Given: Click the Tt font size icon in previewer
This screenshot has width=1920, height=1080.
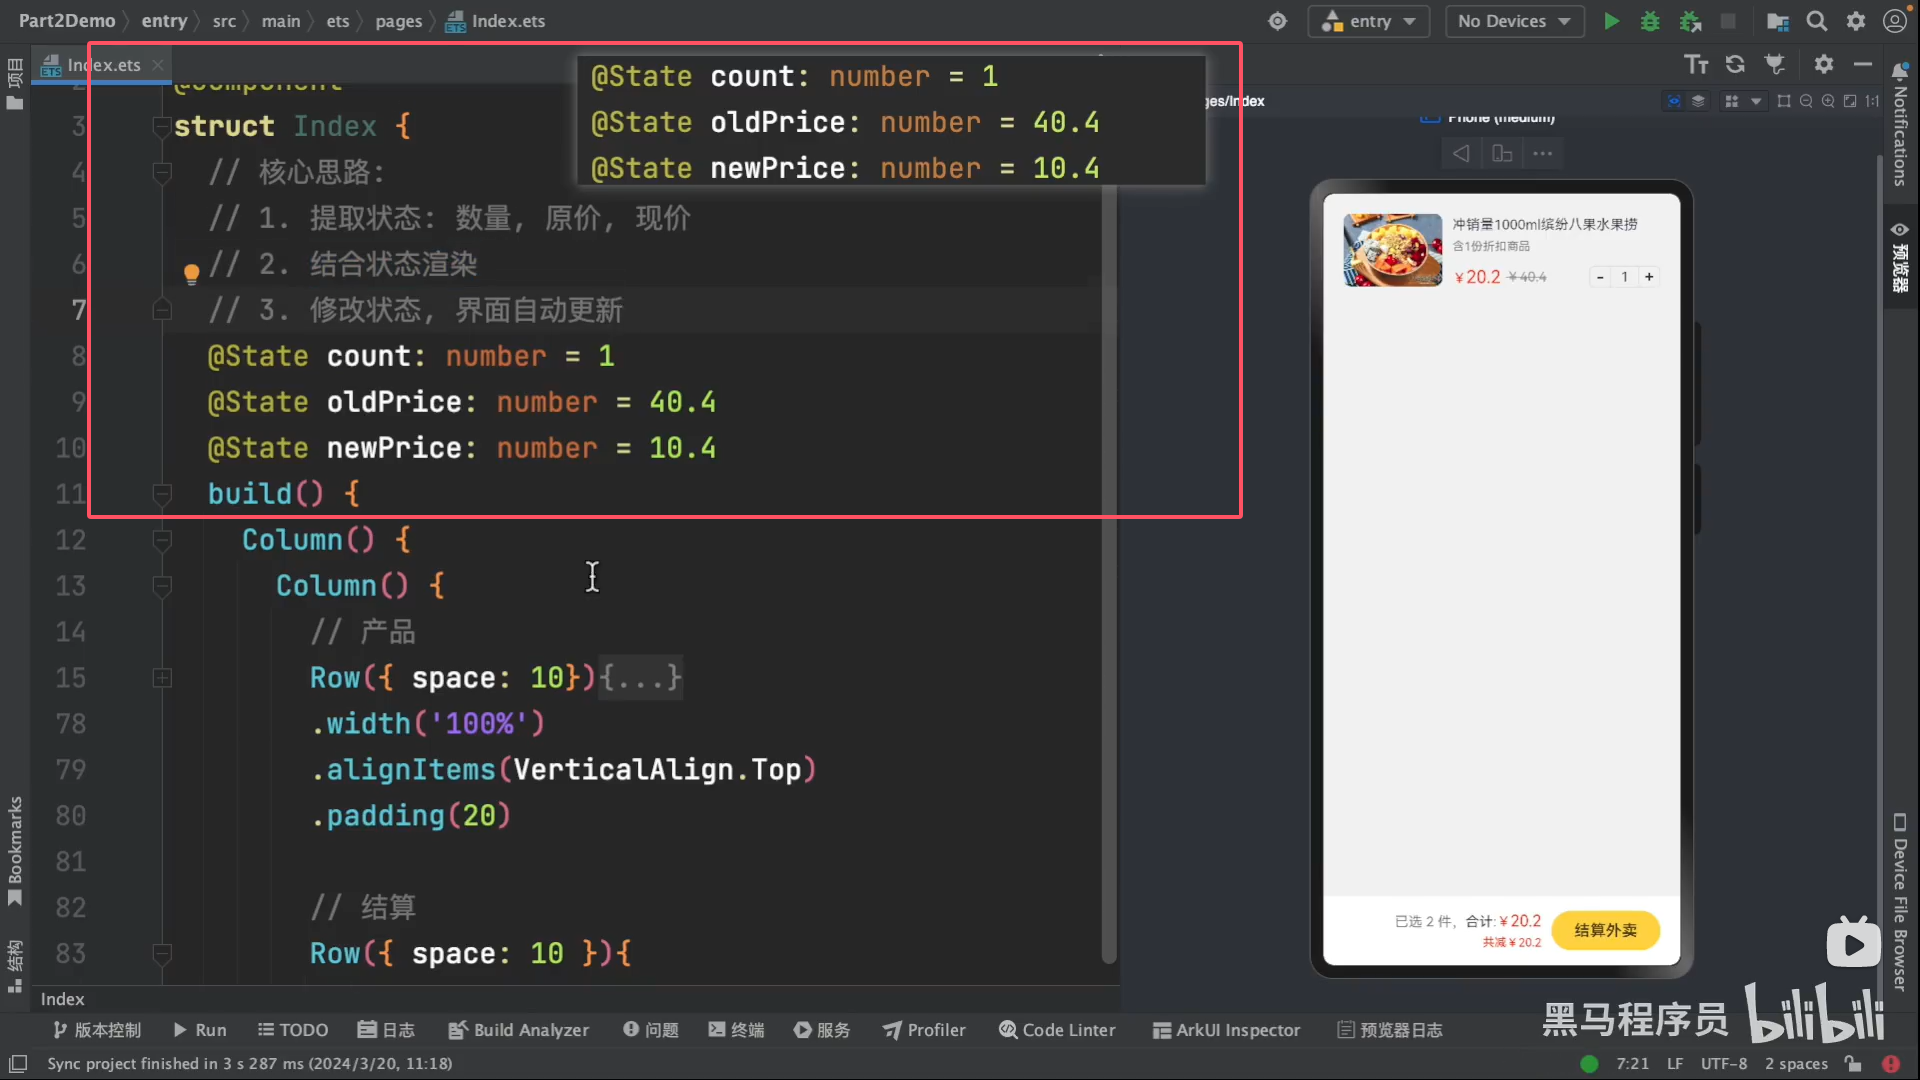Looking at the screenshot, I should 1696,65.
